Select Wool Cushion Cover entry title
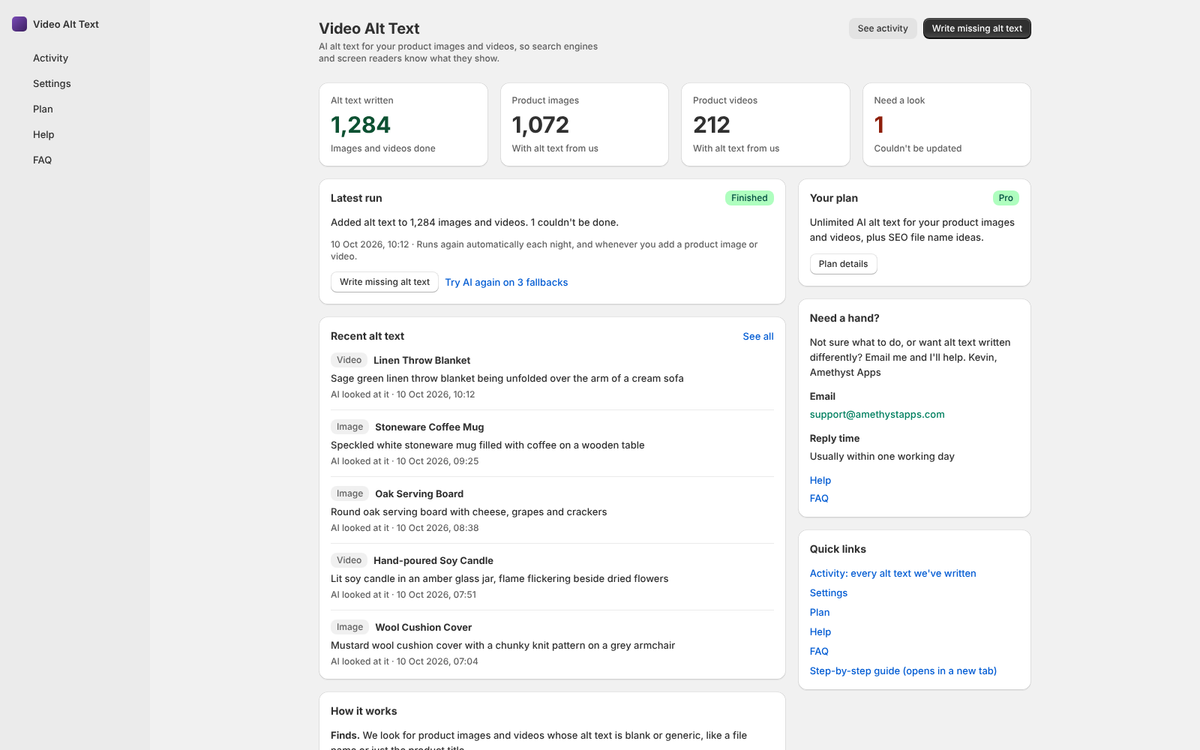This screenshot has width=1200, height=750. coord(423,628)
